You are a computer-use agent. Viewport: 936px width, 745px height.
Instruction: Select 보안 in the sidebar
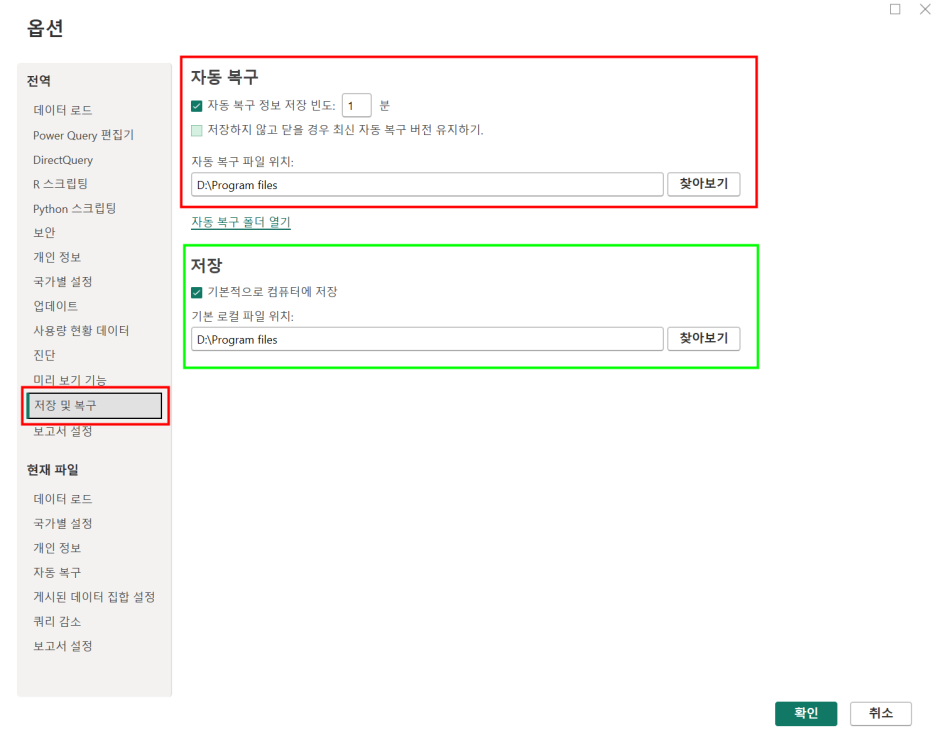coord(44,233)
